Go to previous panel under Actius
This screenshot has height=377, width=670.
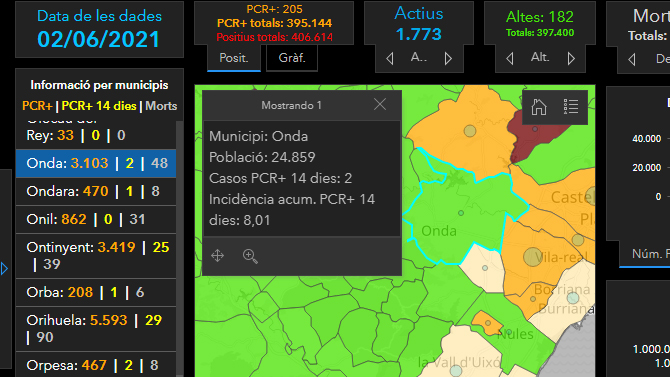(390, 58)
